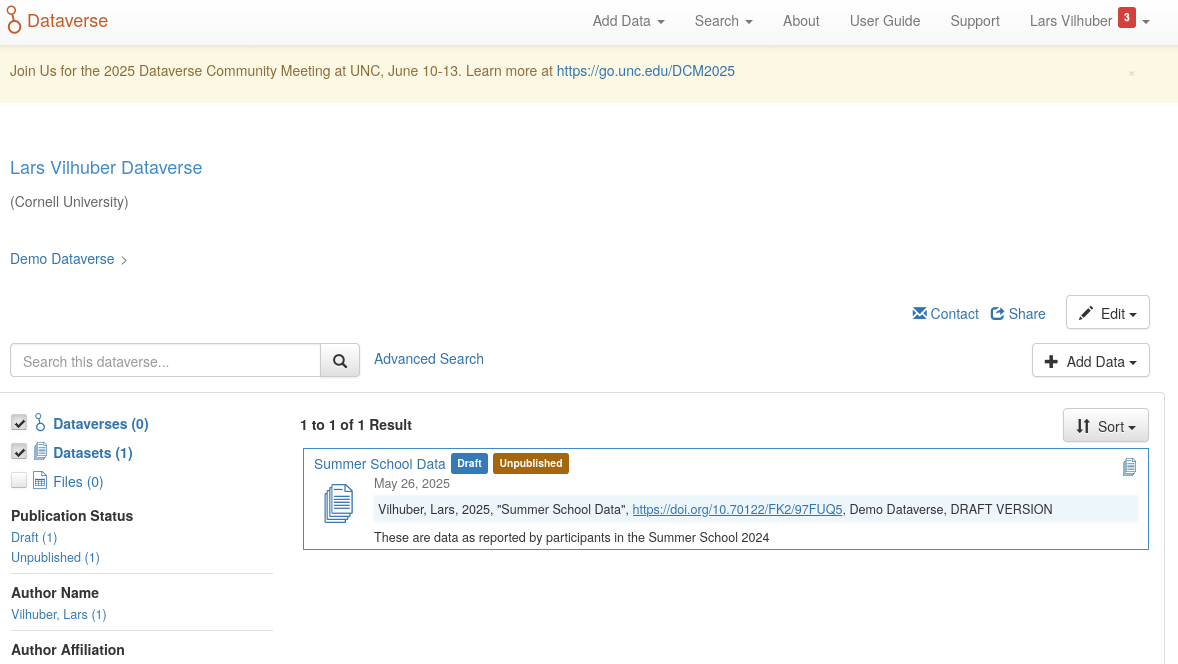Click the Advanced Search link
The width and height of the screenshot is (1178, 664).
pos(428,359)
